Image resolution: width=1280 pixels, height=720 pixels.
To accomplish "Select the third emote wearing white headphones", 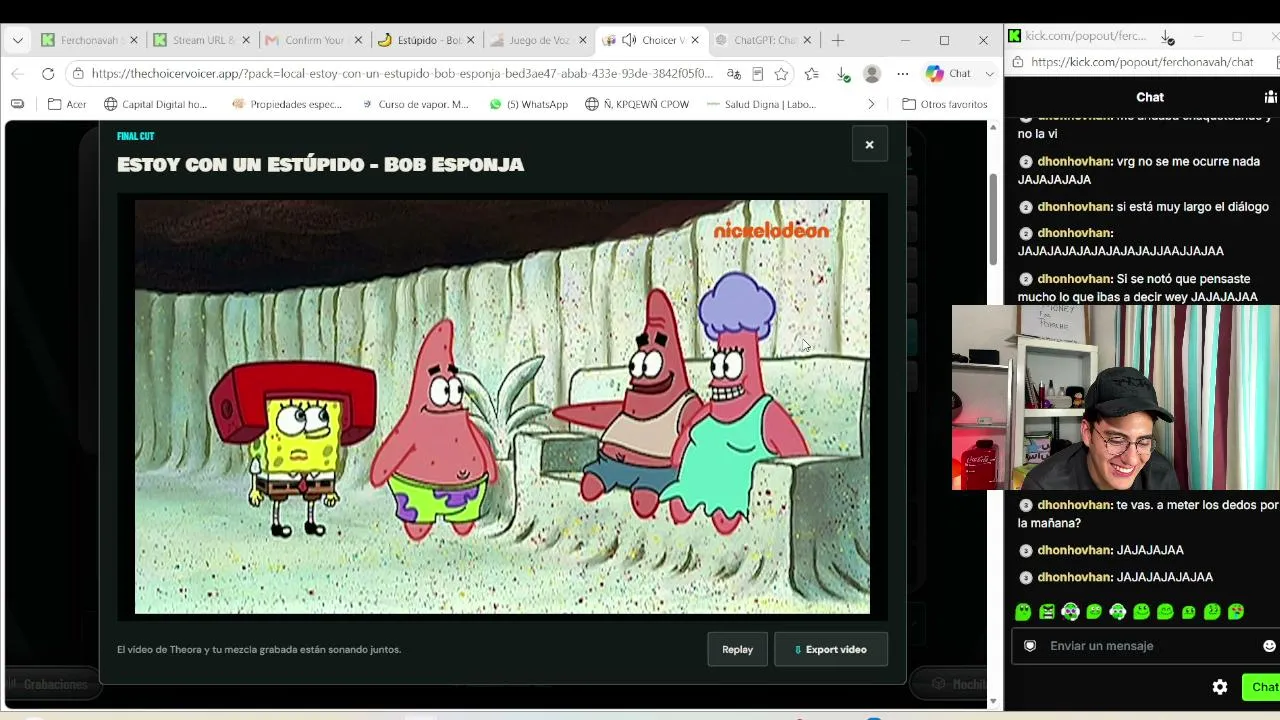I will pyautogui.click(x=1070, y=612).
